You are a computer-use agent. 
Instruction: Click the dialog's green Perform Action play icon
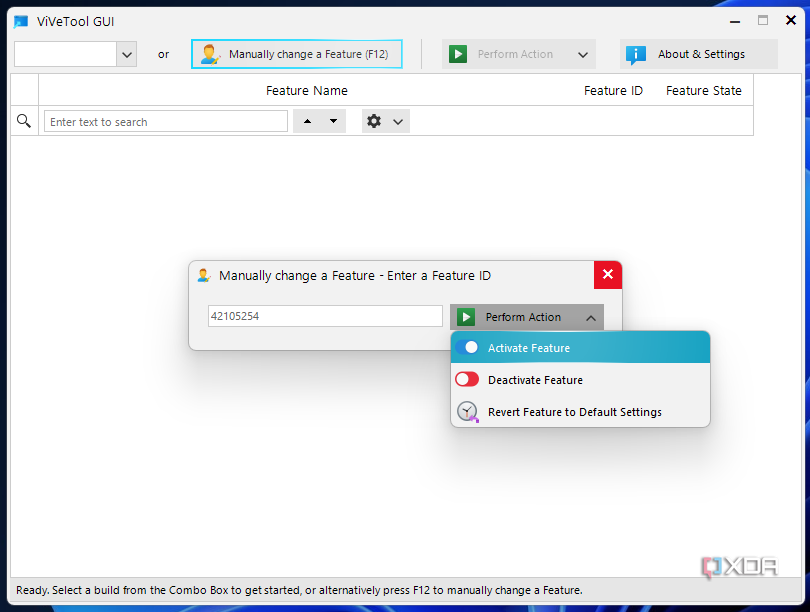pos(466,317)
